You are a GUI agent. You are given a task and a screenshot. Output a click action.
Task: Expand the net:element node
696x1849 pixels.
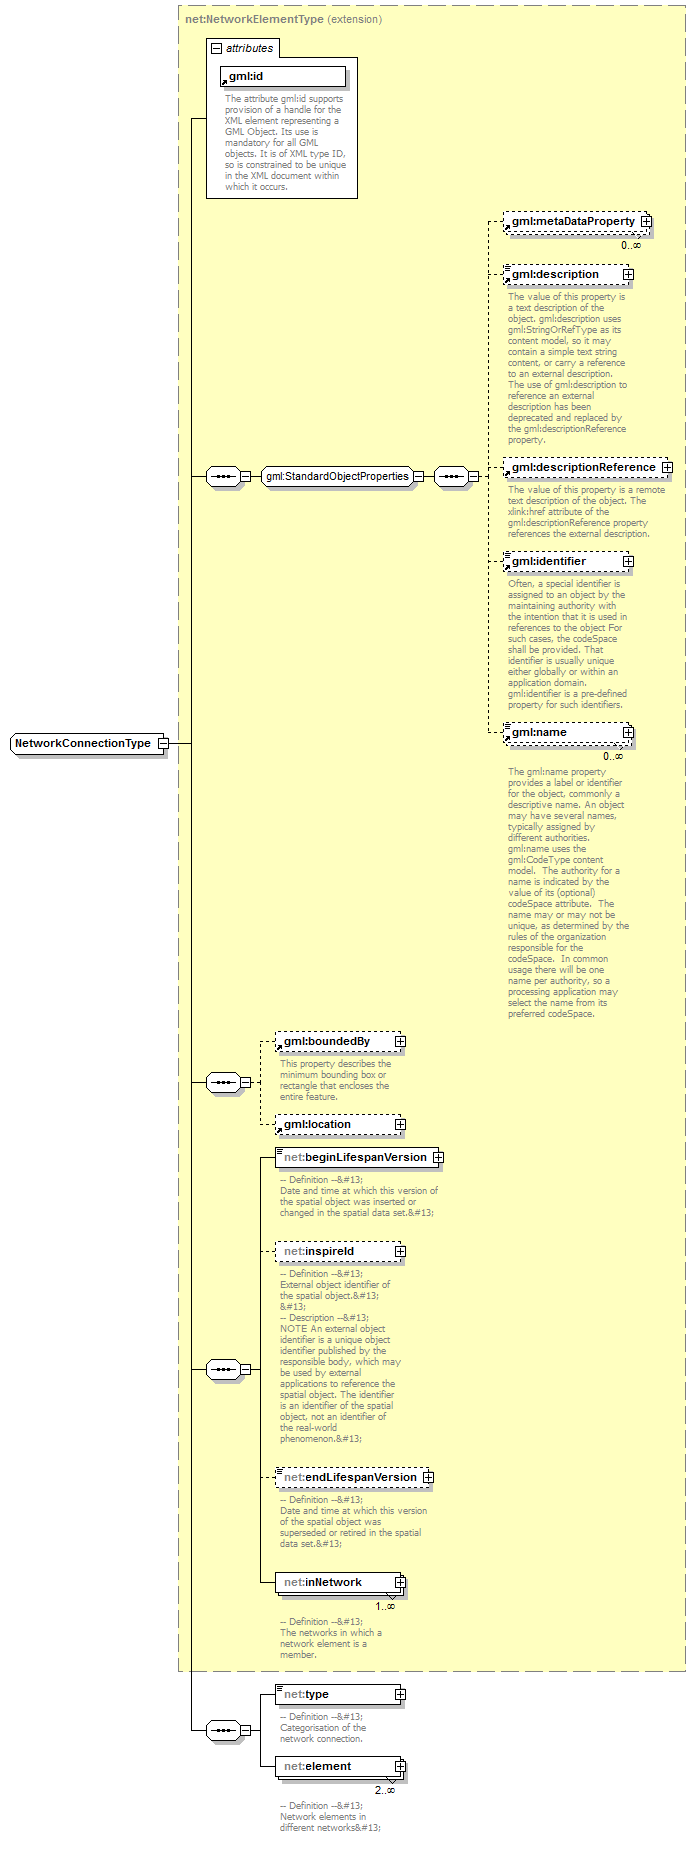(400, 1767)
